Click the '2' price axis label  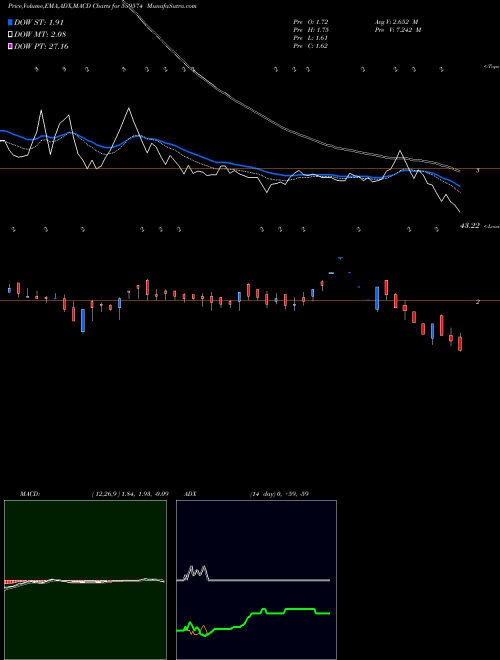(478, 302)
